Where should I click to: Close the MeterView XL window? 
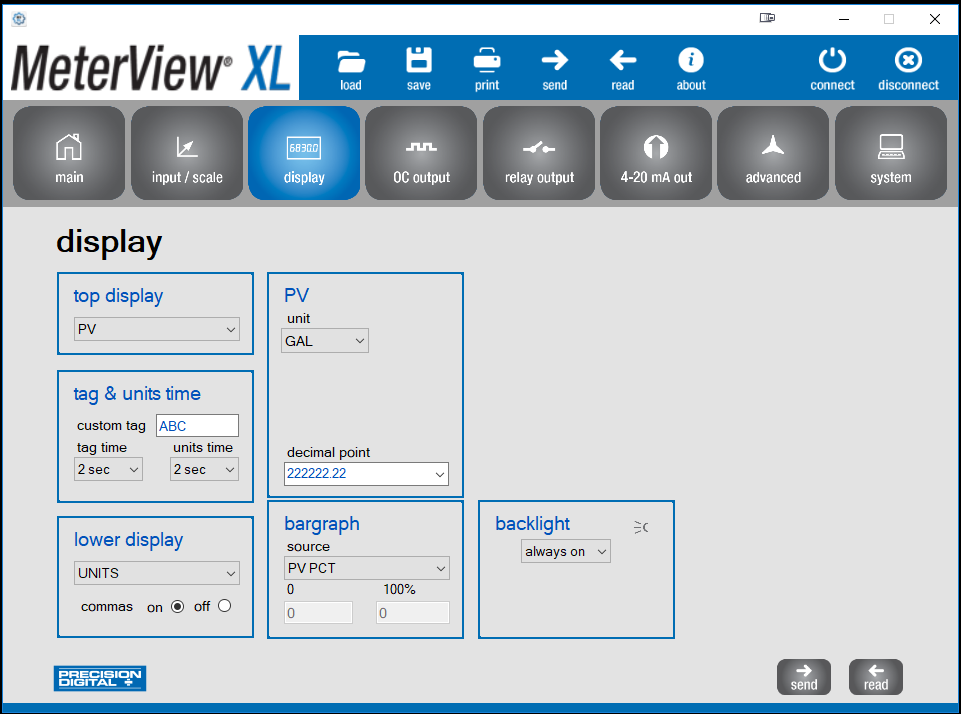click(x=935, y=19)
